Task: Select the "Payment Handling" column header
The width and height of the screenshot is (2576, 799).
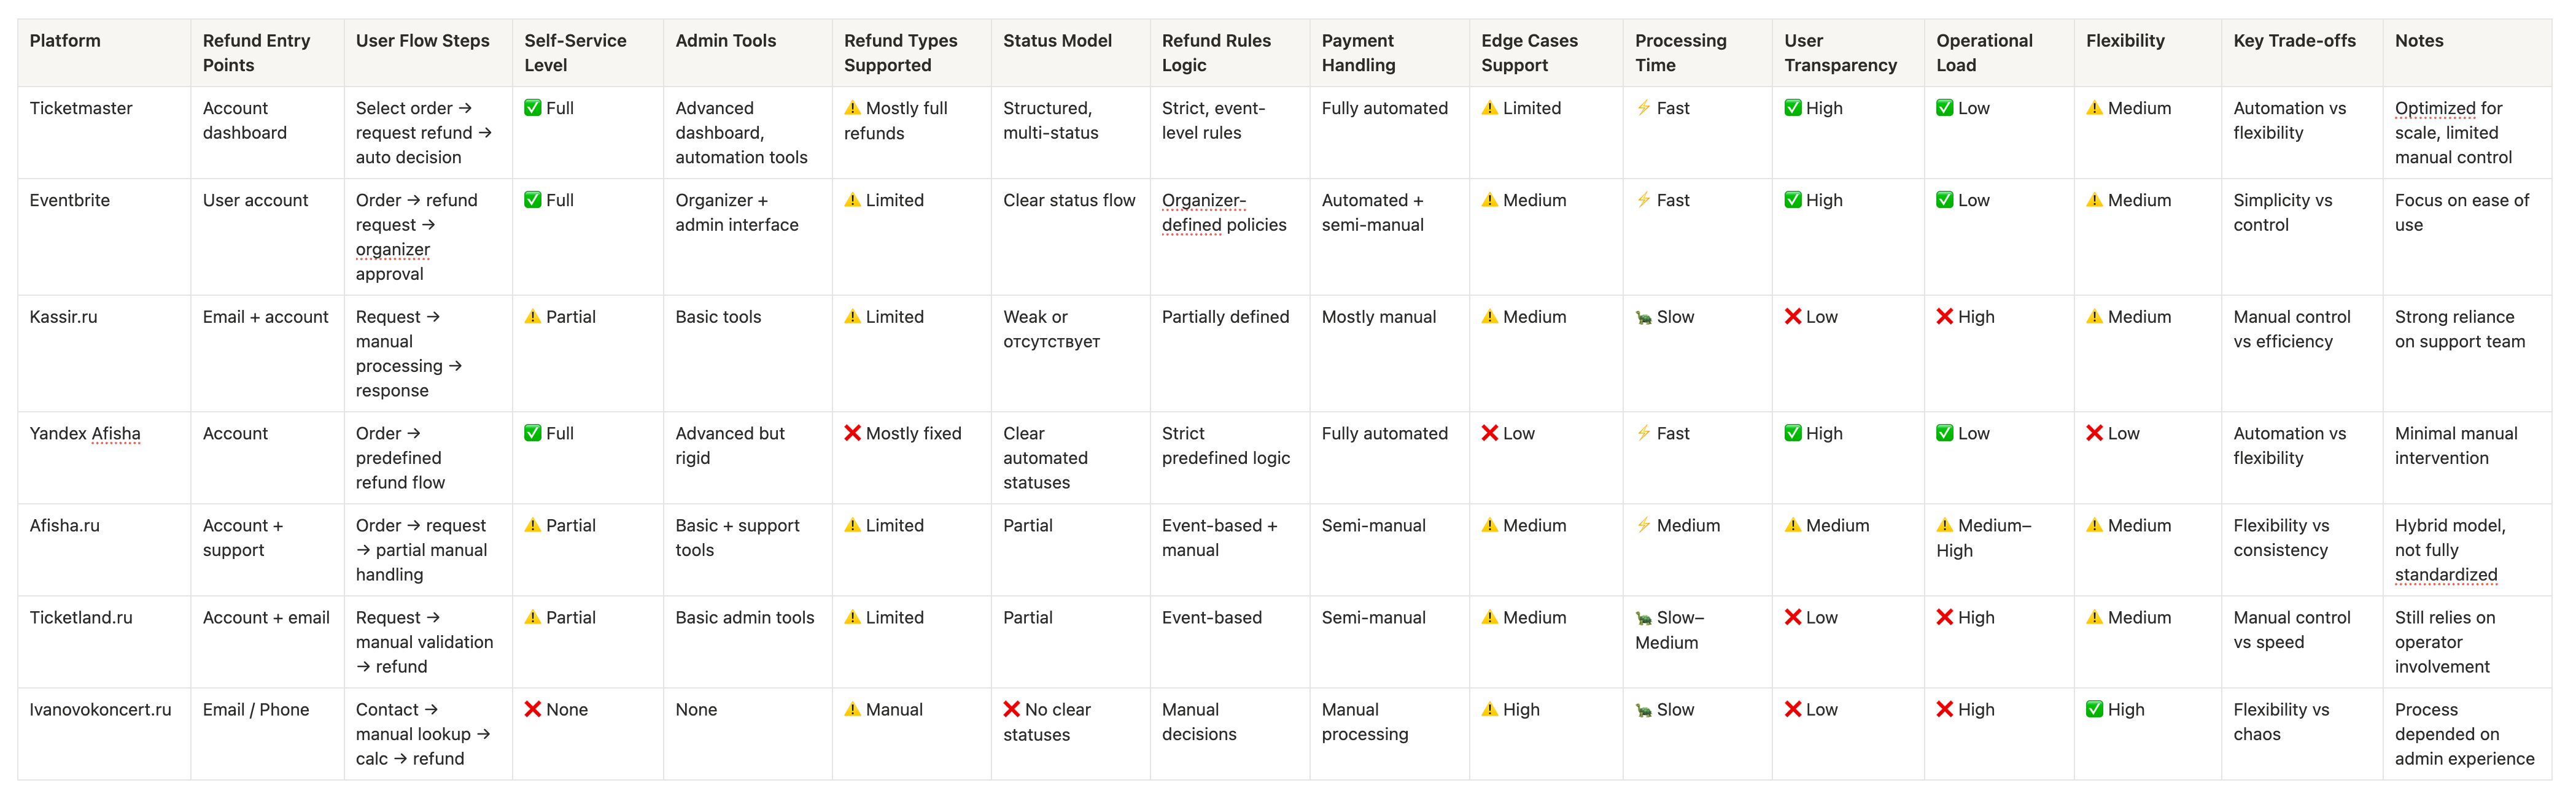Action: coord(1358,53)
